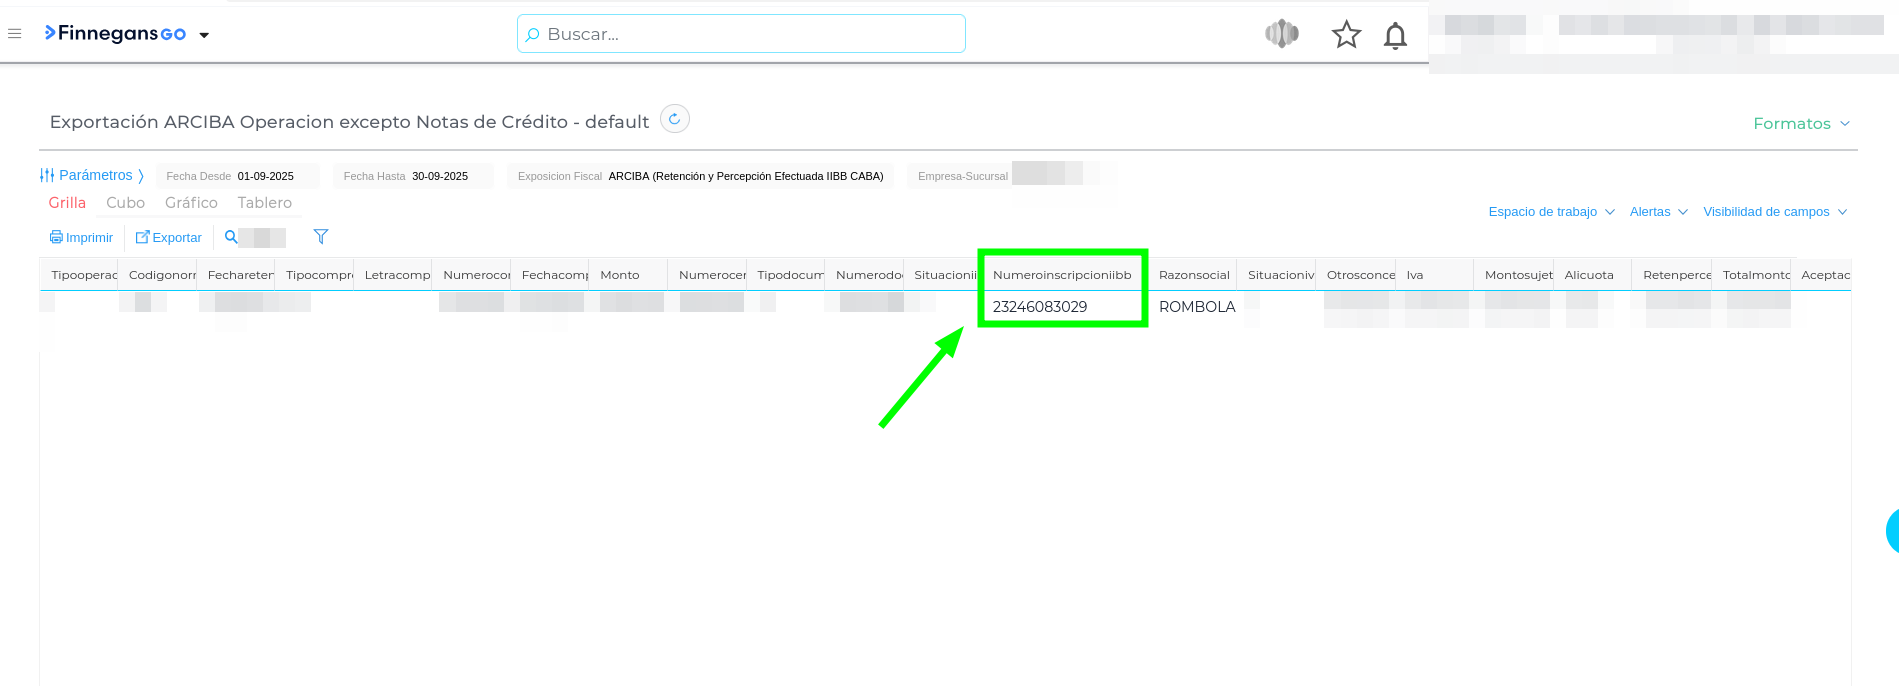Expand the Parámetros panel
1899x686 pixels.
click(x=92, y=176)
